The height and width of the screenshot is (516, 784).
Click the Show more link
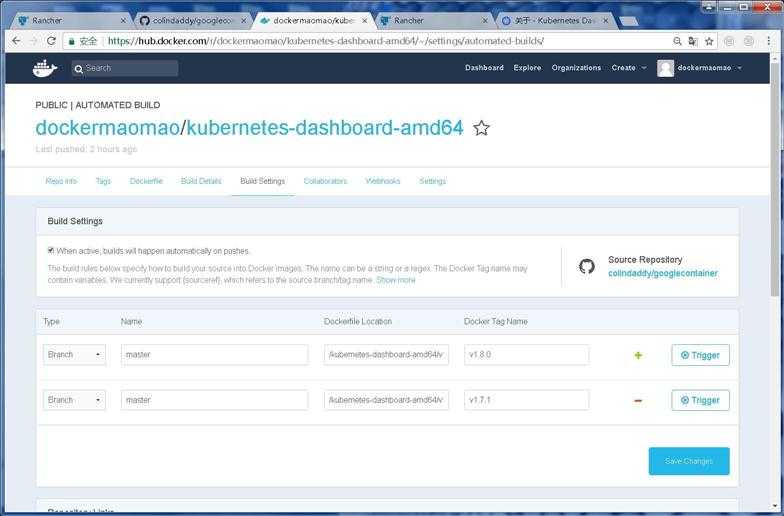[x=396, y=280]
